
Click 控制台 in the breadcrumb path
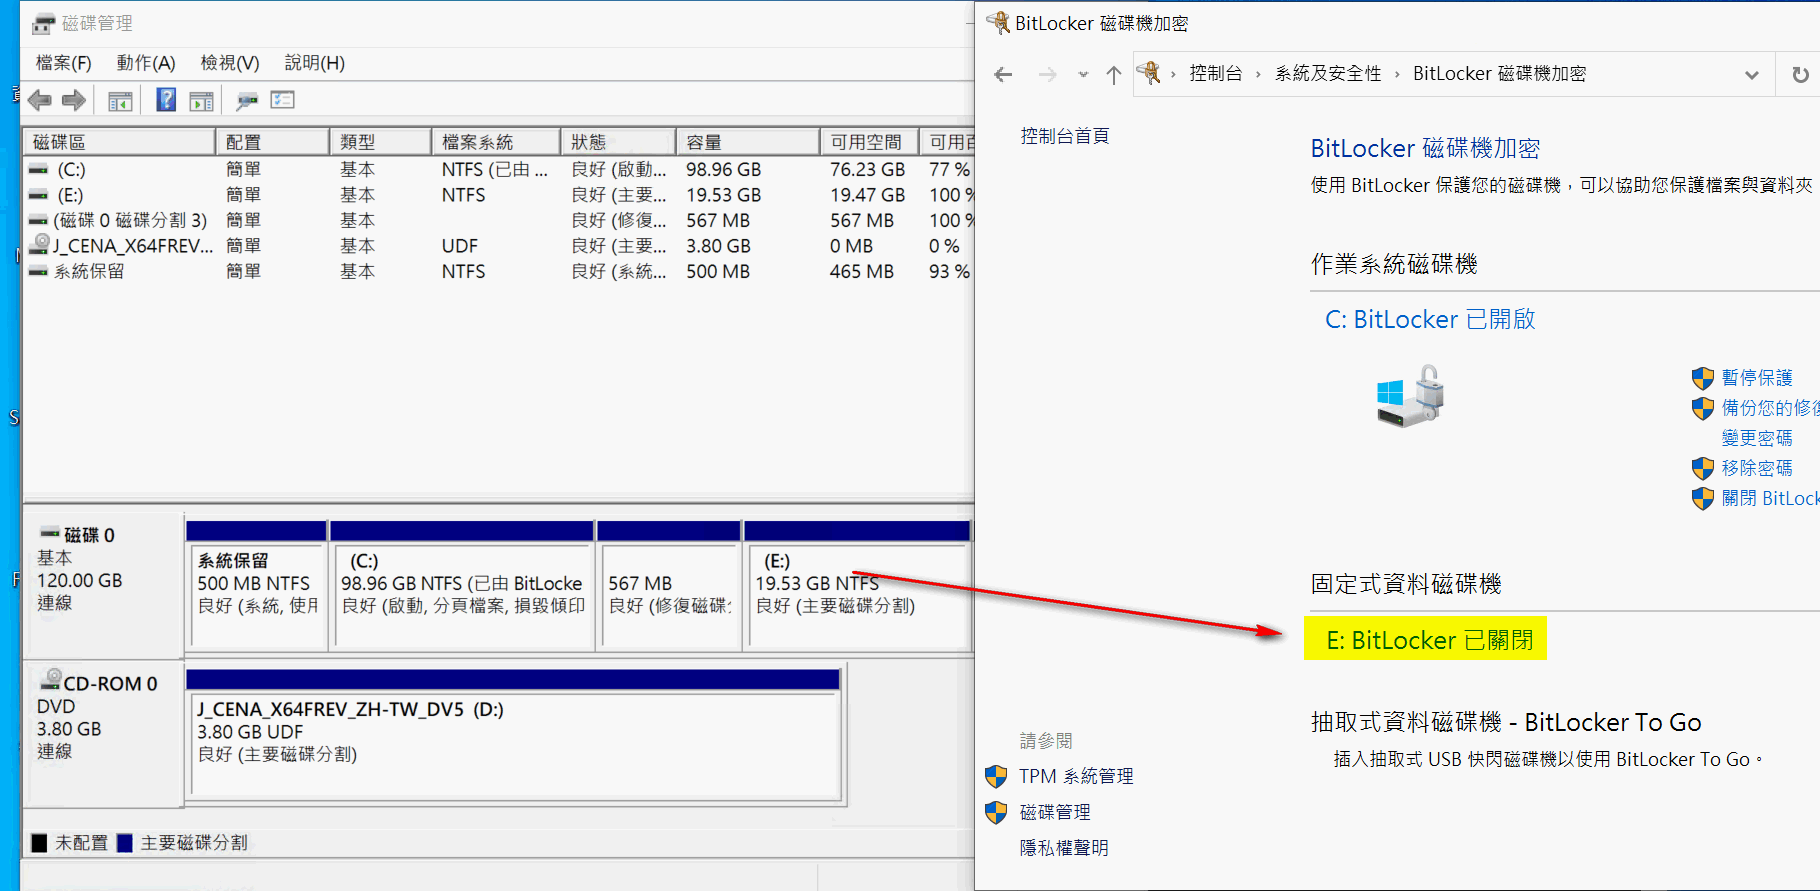(x=1216, y=74)
